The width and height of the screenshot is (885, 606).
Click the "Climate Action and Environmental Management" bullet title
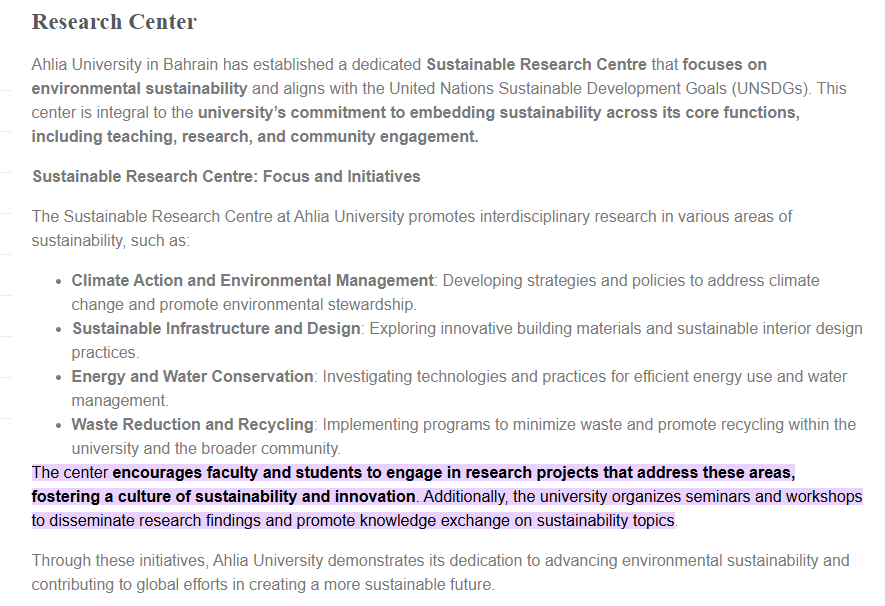coord(252,280)
